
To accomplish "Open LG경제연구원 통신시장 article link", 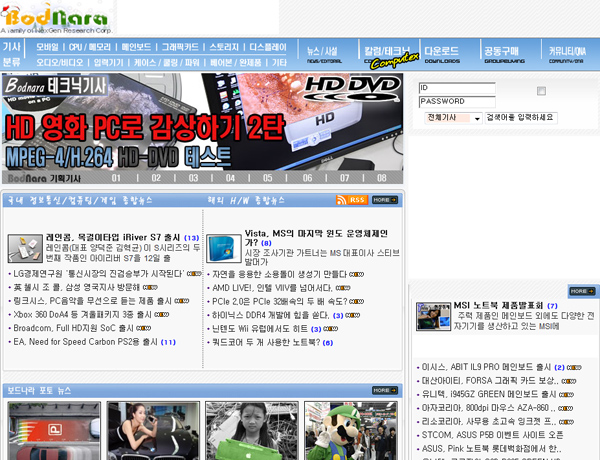I will click(99, 274).
